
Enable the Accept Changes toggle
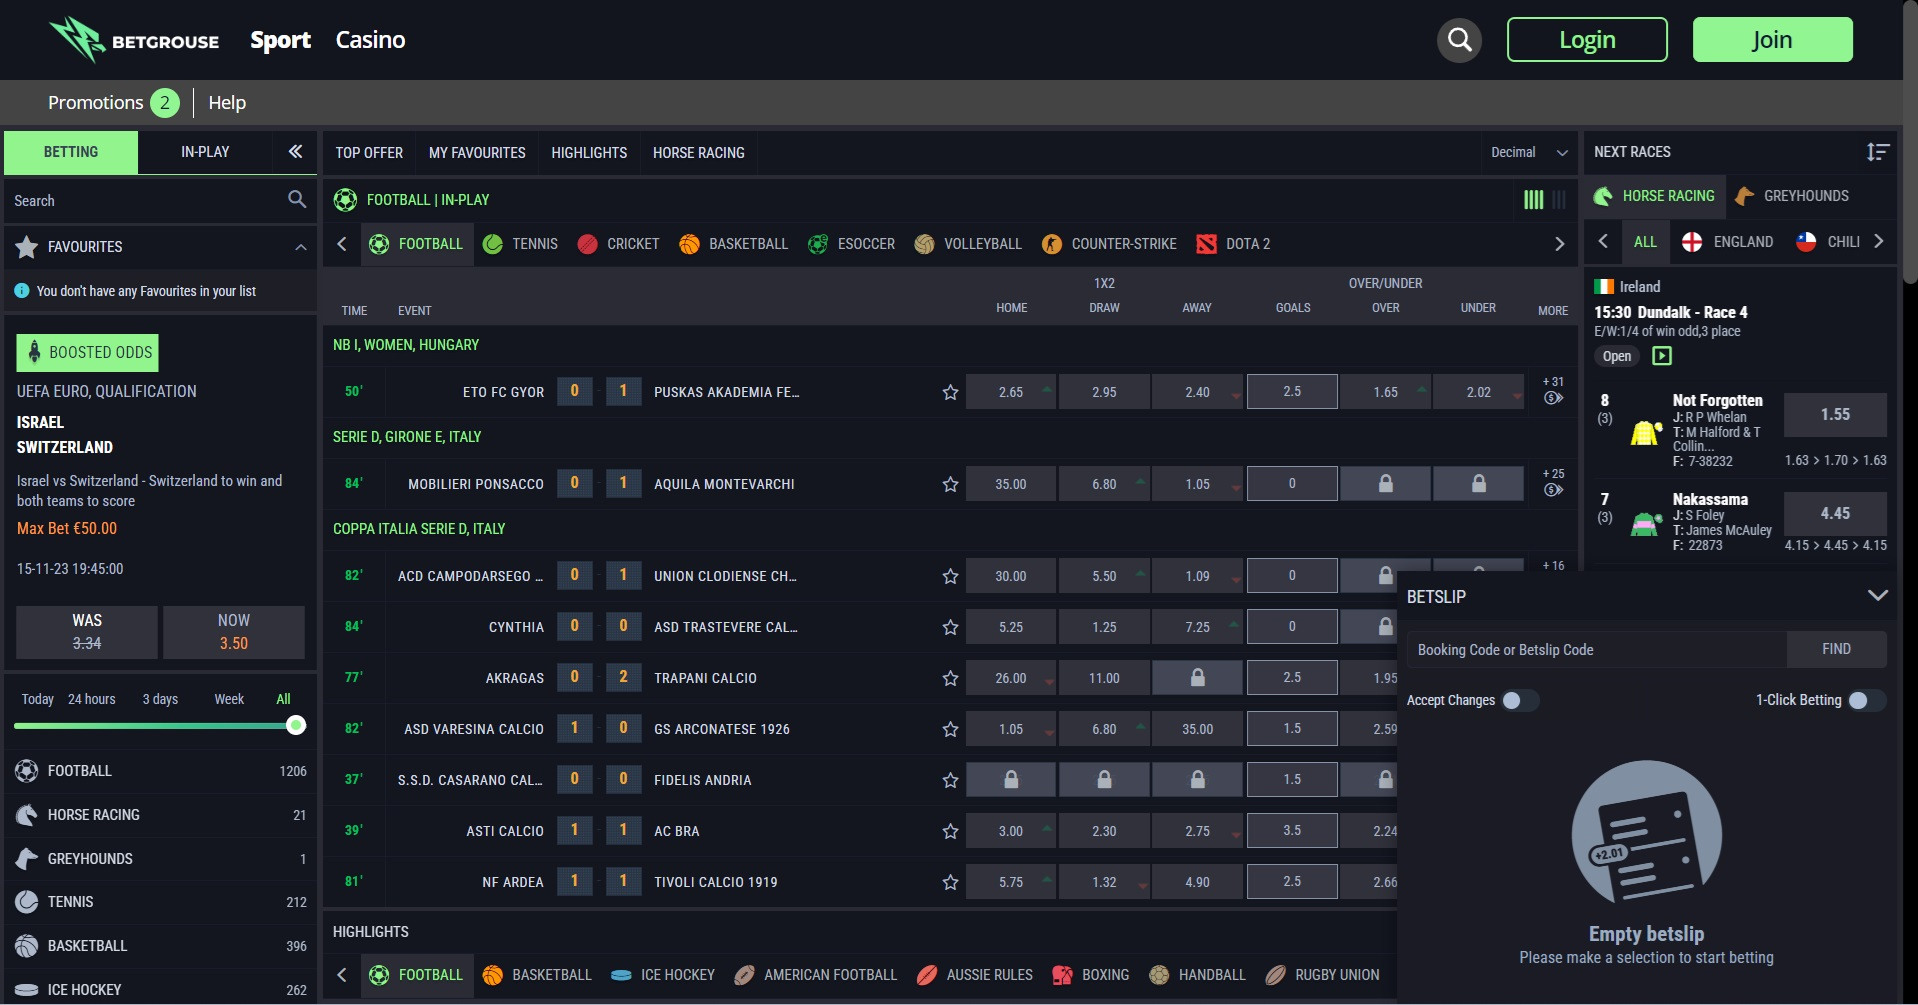coord(1518,700)
